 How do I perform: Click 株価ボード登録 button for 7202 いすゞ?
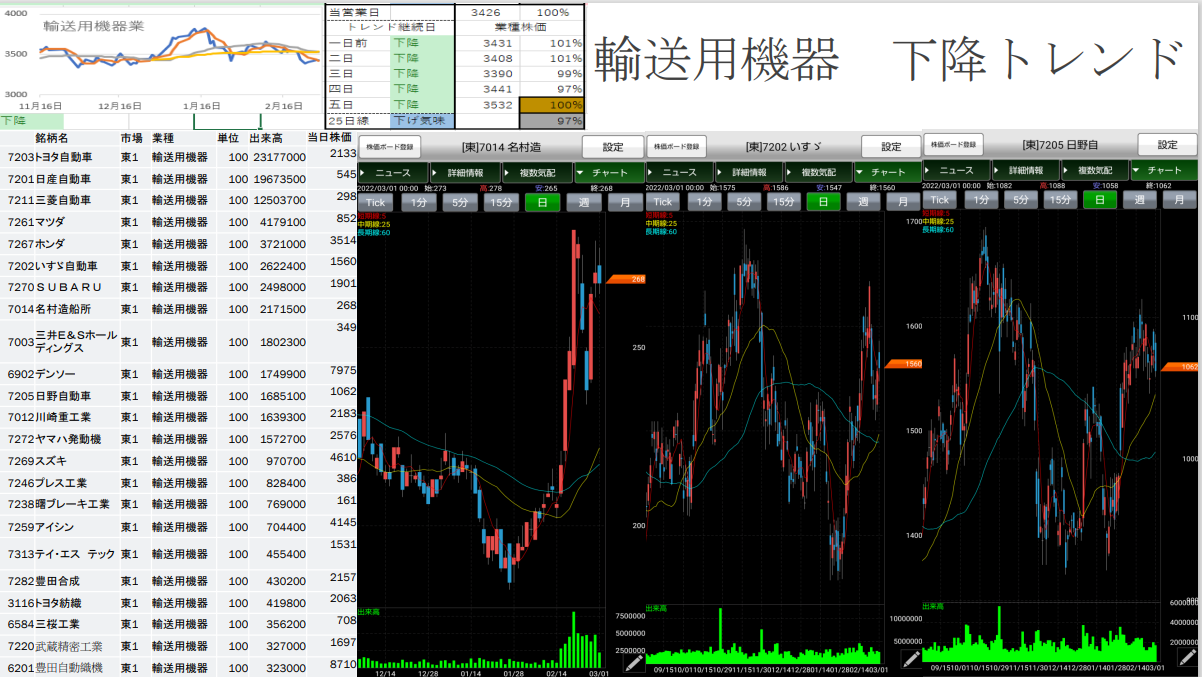(678, 147)
